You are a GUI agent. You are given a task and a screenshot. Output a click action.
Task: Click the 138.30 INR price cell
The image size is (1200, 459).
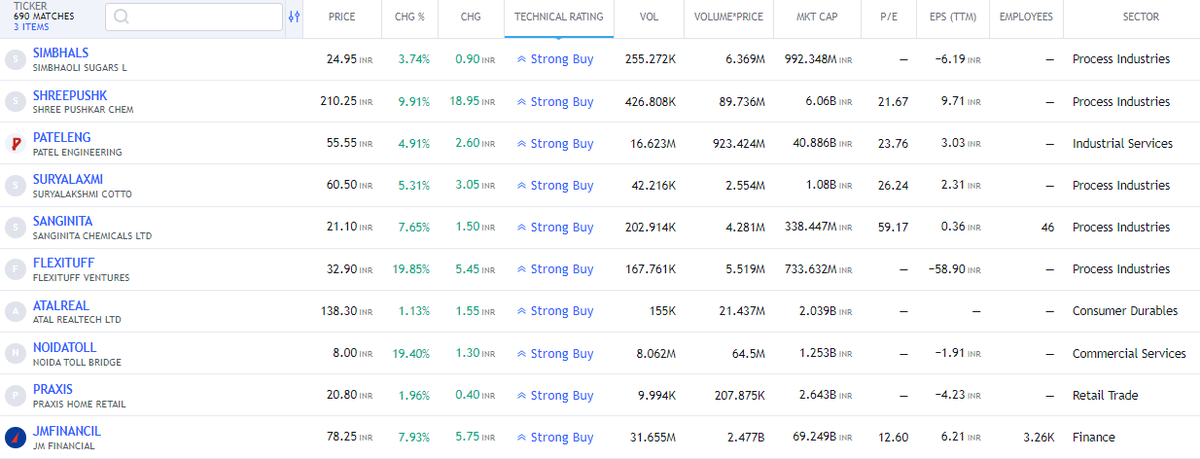tap(346, 311)
